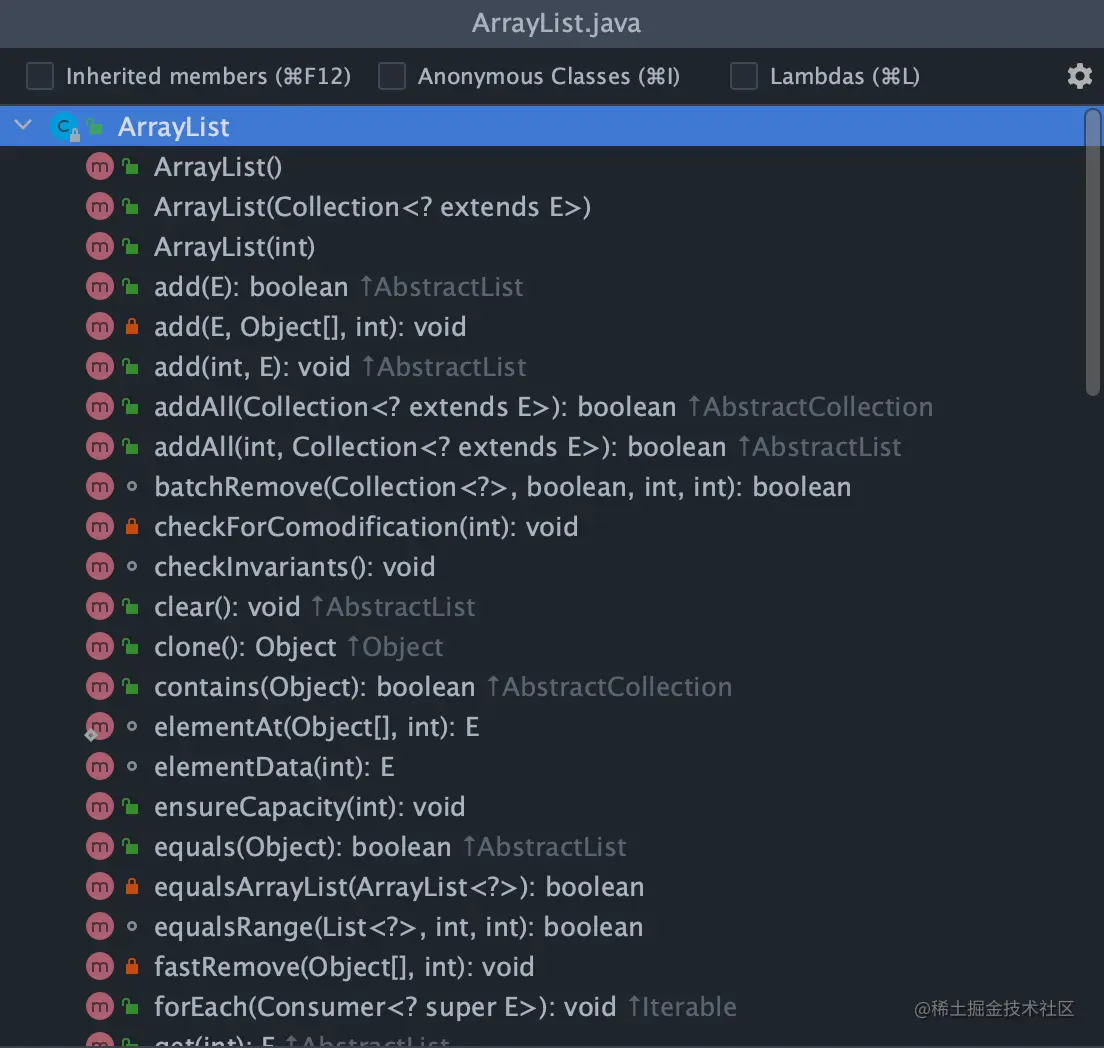Click the public icon of equals(Object): boolean
This screenshot has width=1104, height=1048.
pyautogui.click(x=130, y=847)
